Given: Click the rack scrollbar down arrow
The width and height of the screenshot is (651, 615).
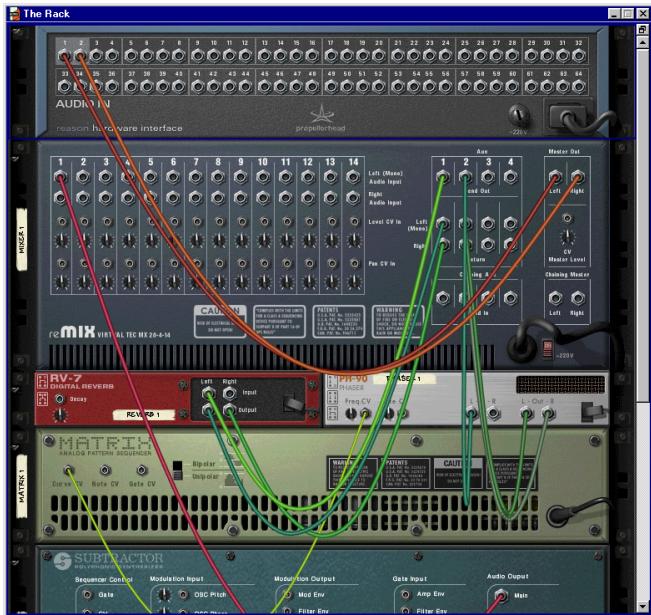Looking at the screenshot, I should [642, 606].
